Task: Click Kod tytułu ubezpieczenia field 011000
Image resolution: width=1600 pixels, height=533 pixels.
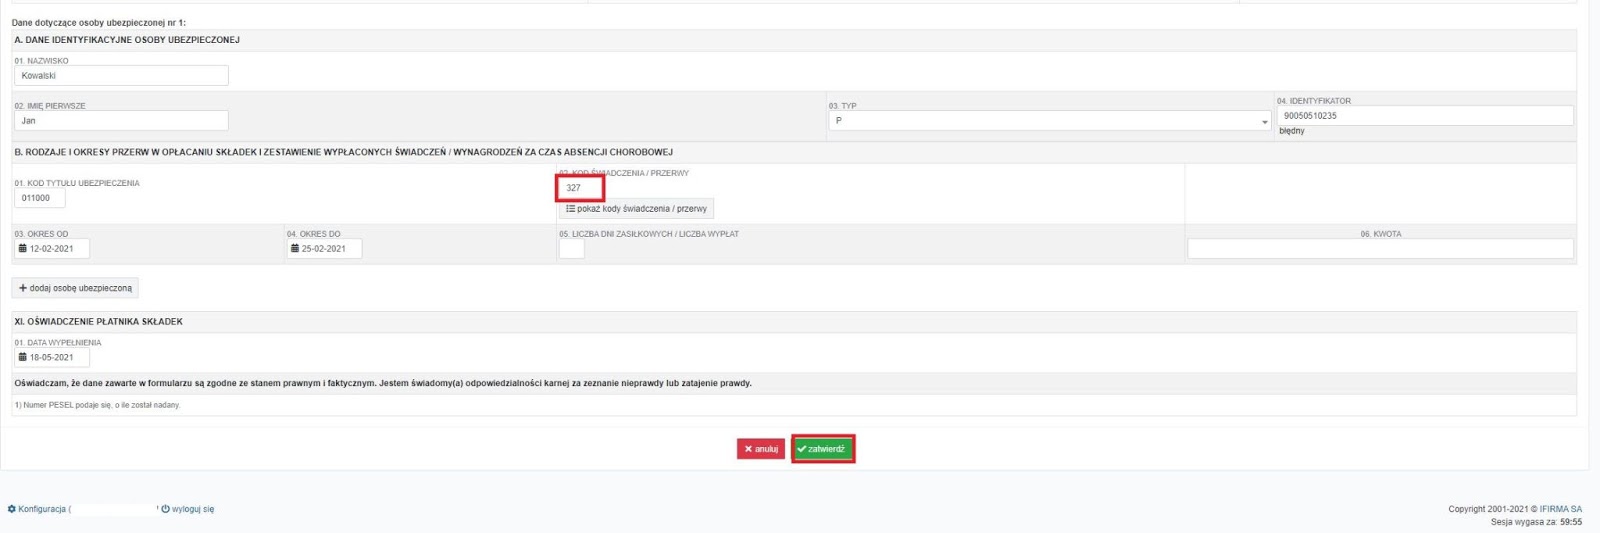Action: tap(40, 198)
